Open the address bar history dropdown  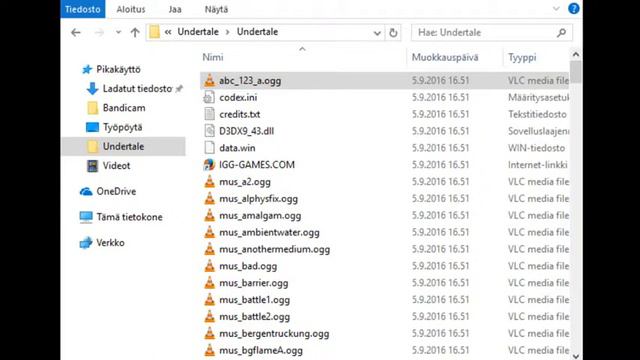click(377, 33)
